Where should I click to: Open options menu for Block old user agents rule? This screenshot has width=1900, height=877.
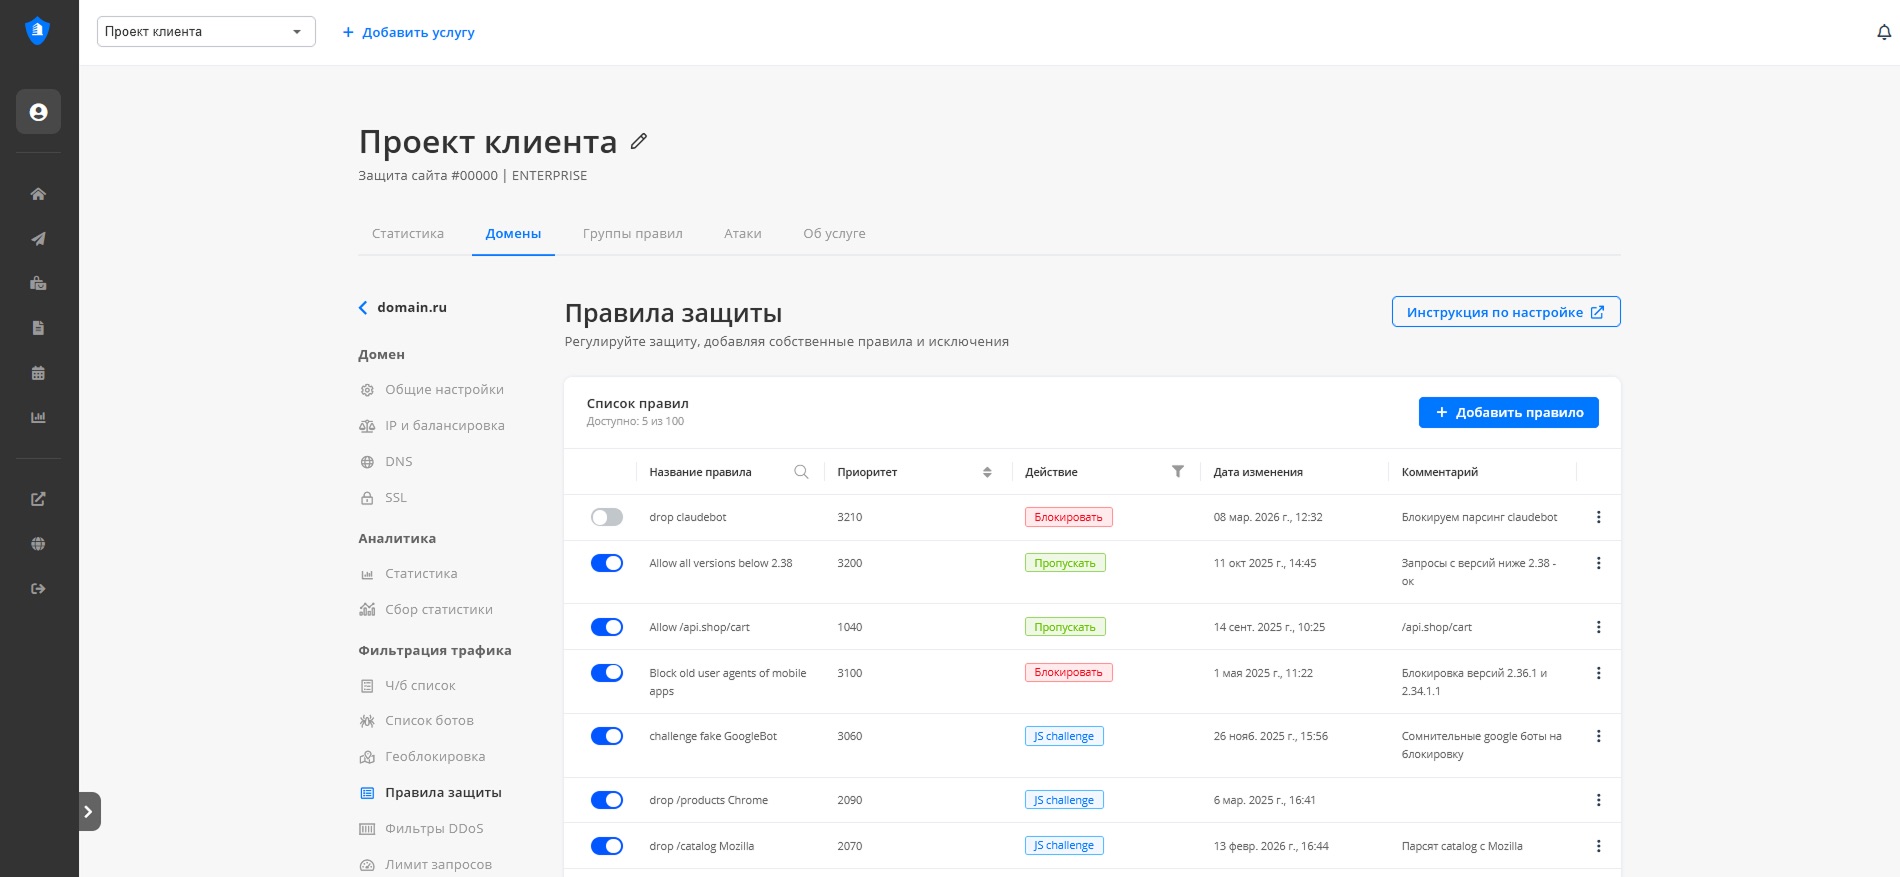tap(1598, 673)
